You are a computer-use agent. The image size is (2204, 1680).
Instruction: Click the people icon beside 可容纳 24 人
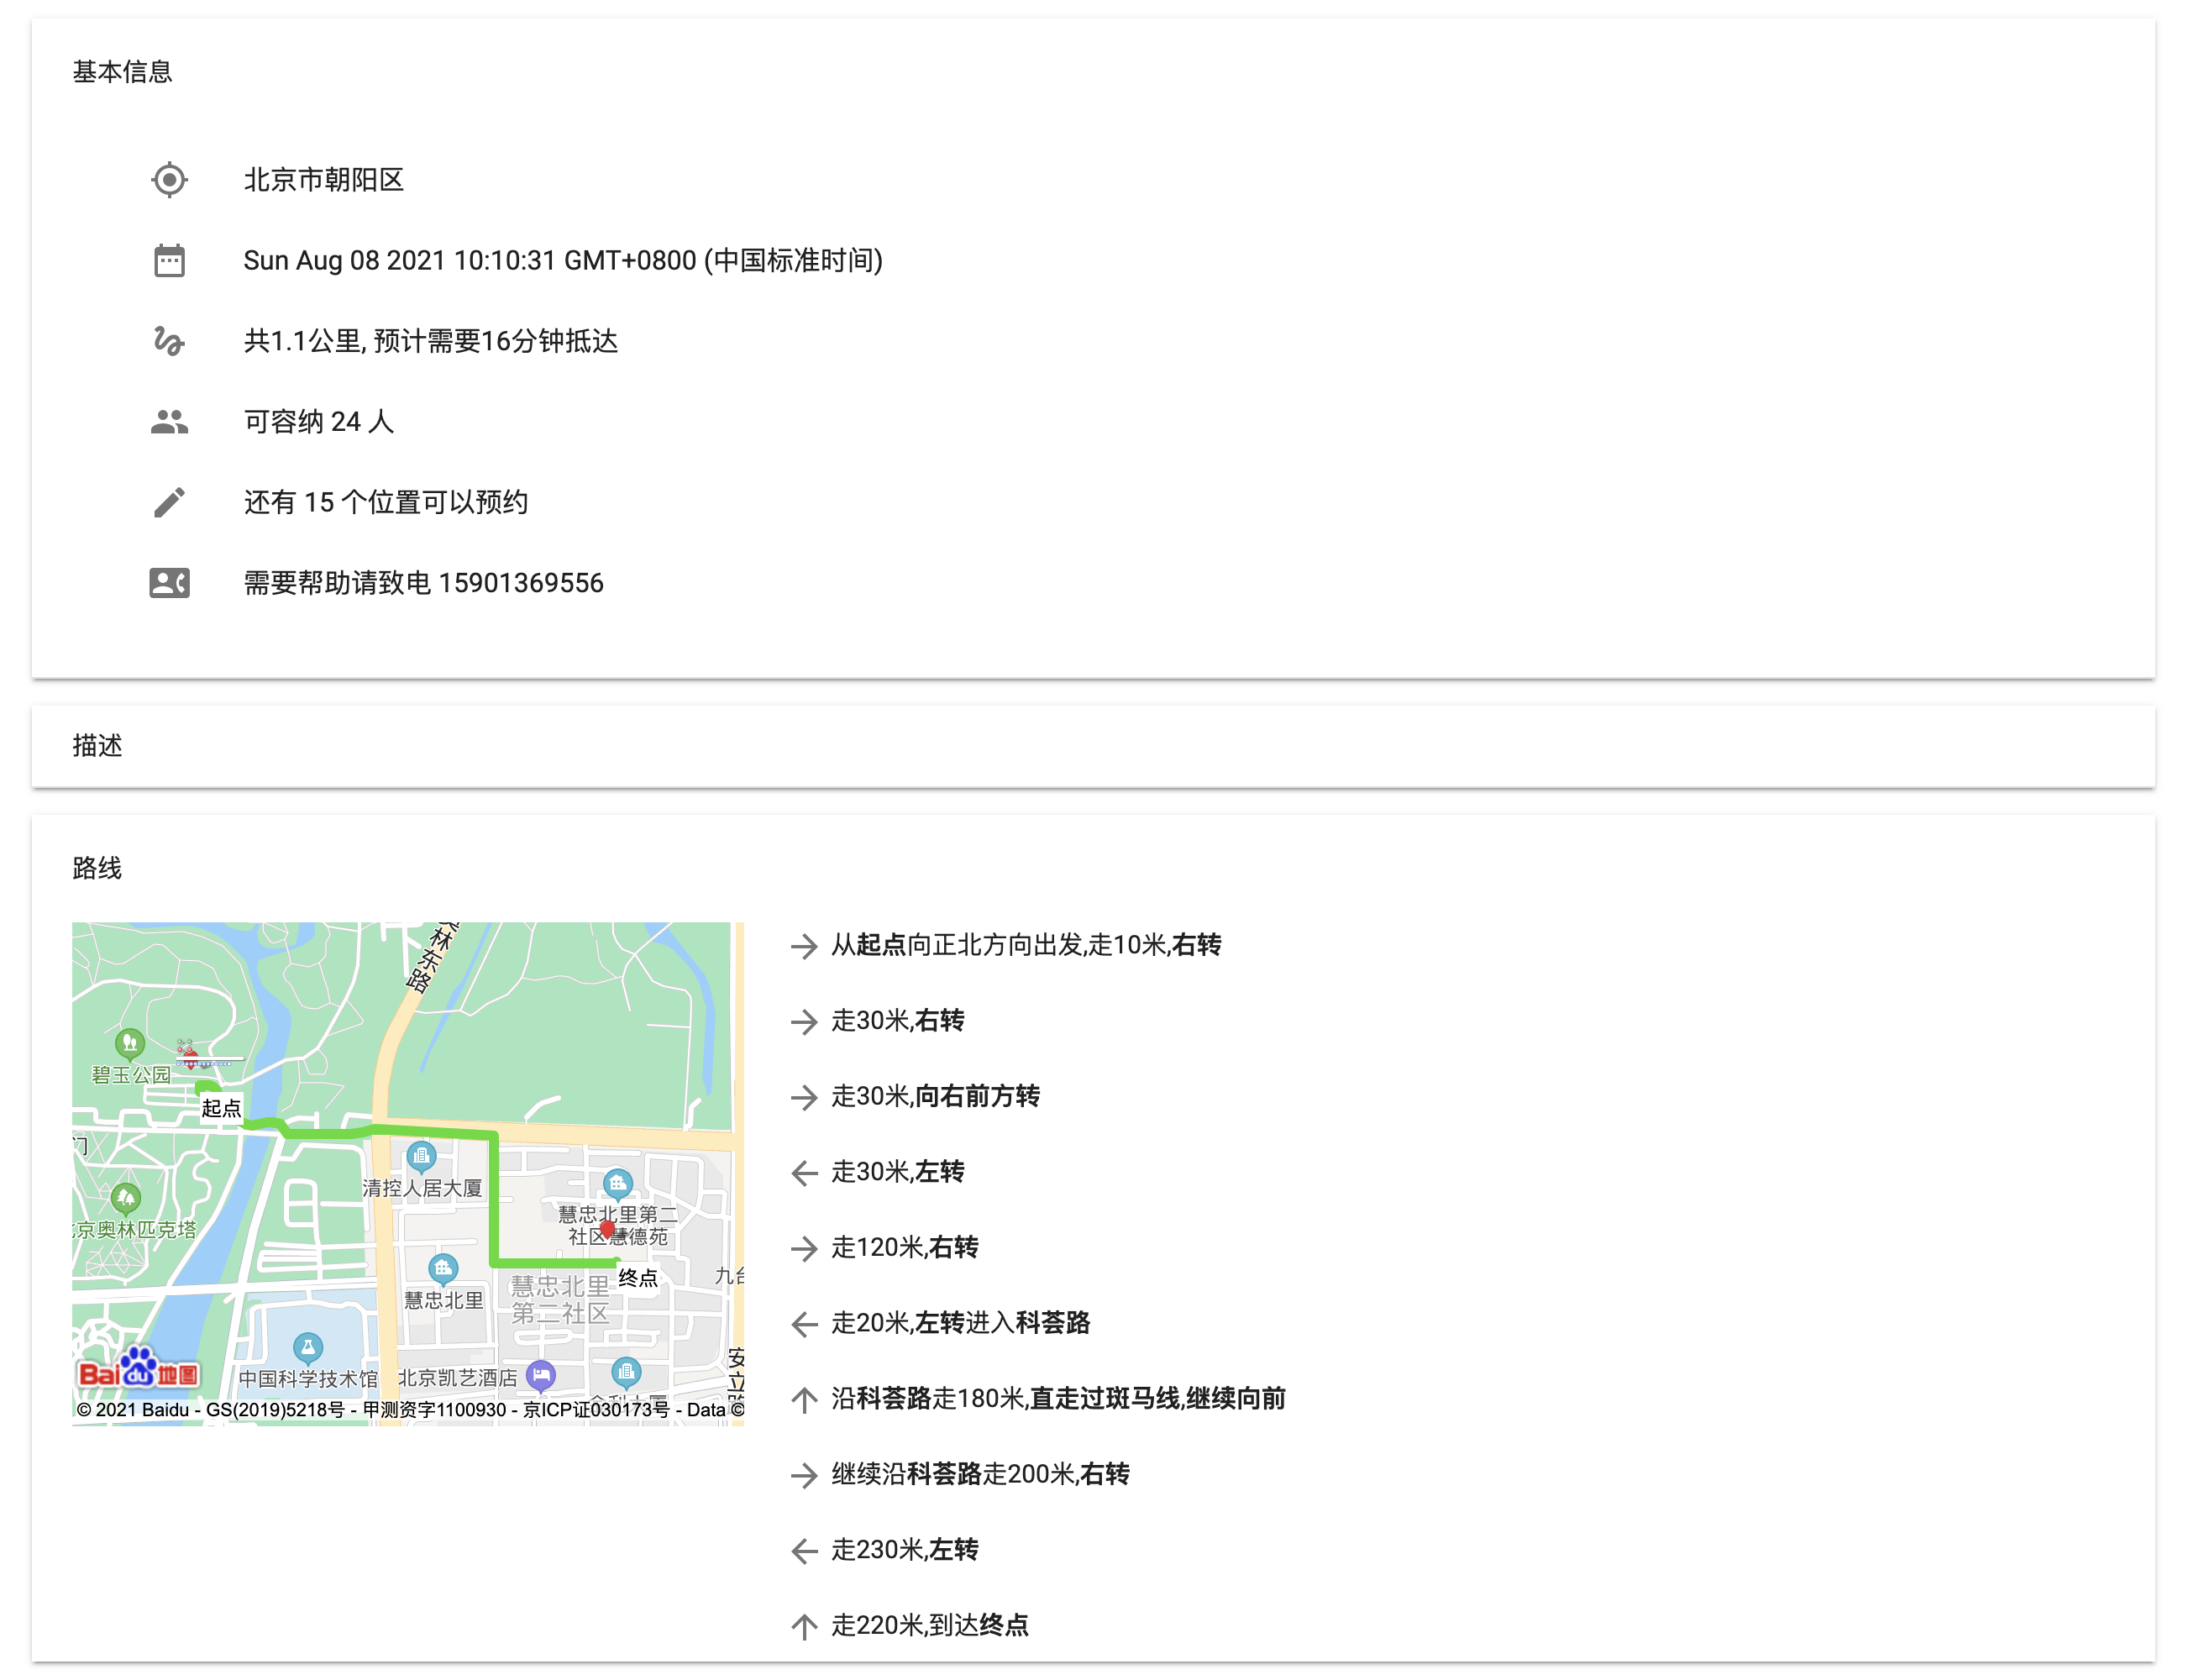pyautogui.click(x=169, y=422)
